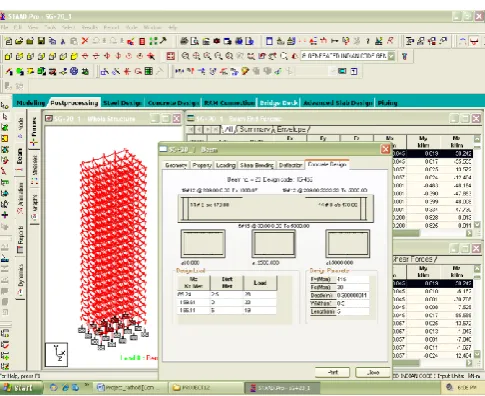Open the greyed combo box in third toolbar
This screenshot has height=396, width=485.
(316, 71)
